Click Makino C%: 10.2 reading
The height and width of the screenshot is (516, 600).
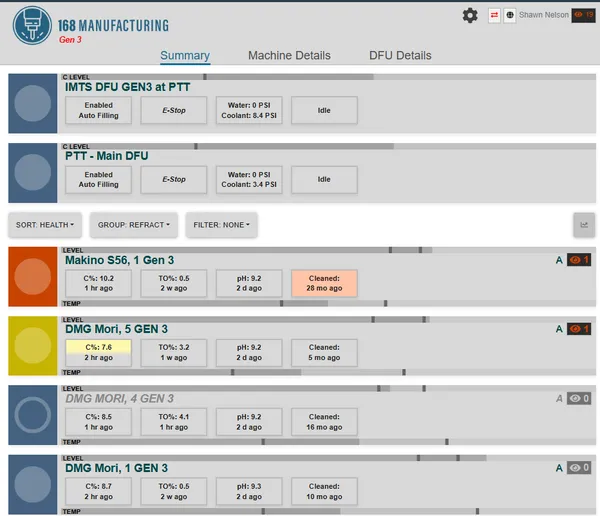(x=98, y=283)
